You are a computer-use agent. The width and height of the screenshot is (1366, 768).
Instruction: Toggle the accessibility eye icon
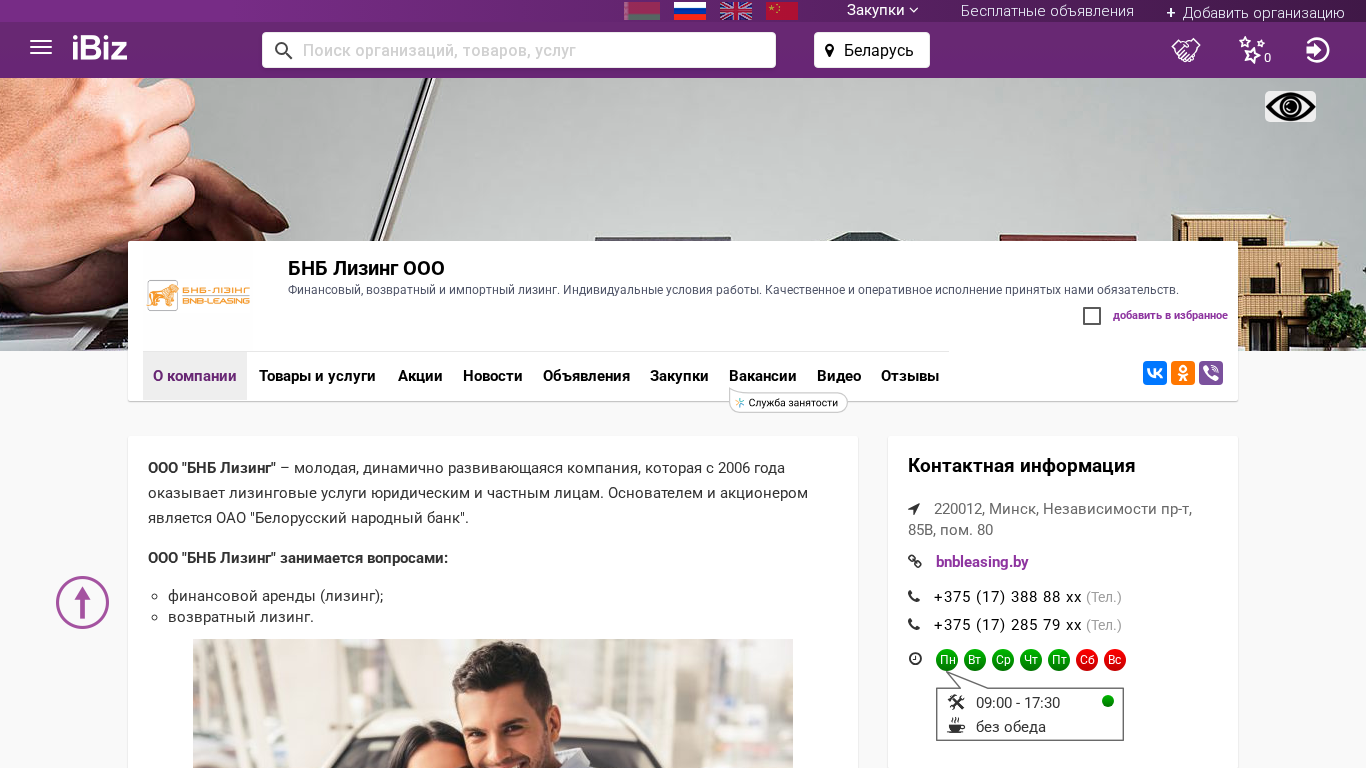click(1290, 107)
